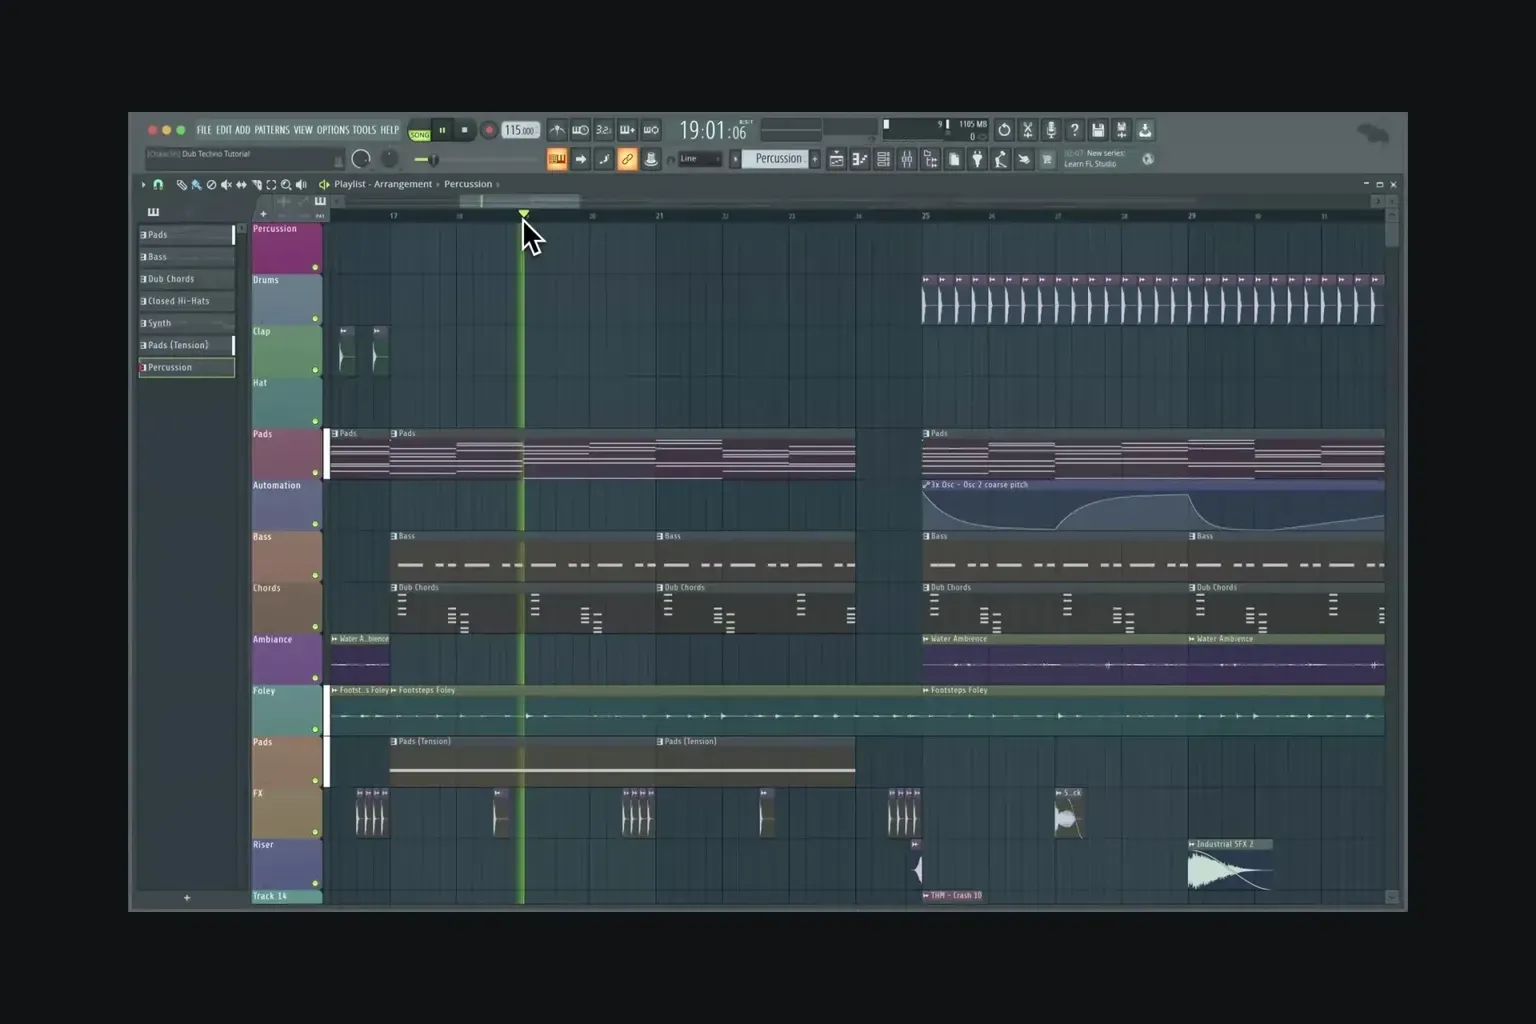Click the step edit mode icon
Screen dimensions: 1536x1024
click(x=603, y=159)
